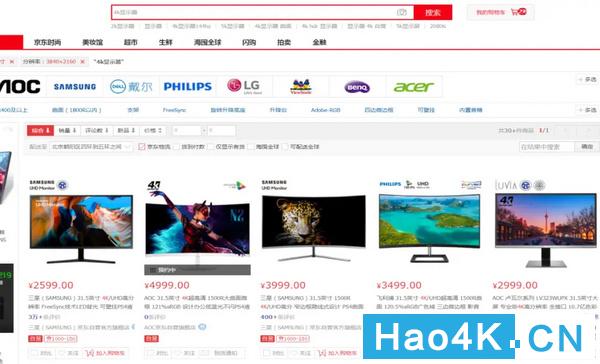Open the 美妆馆 navigation tab
Screen dimensions: 600x364
(93, 42)
